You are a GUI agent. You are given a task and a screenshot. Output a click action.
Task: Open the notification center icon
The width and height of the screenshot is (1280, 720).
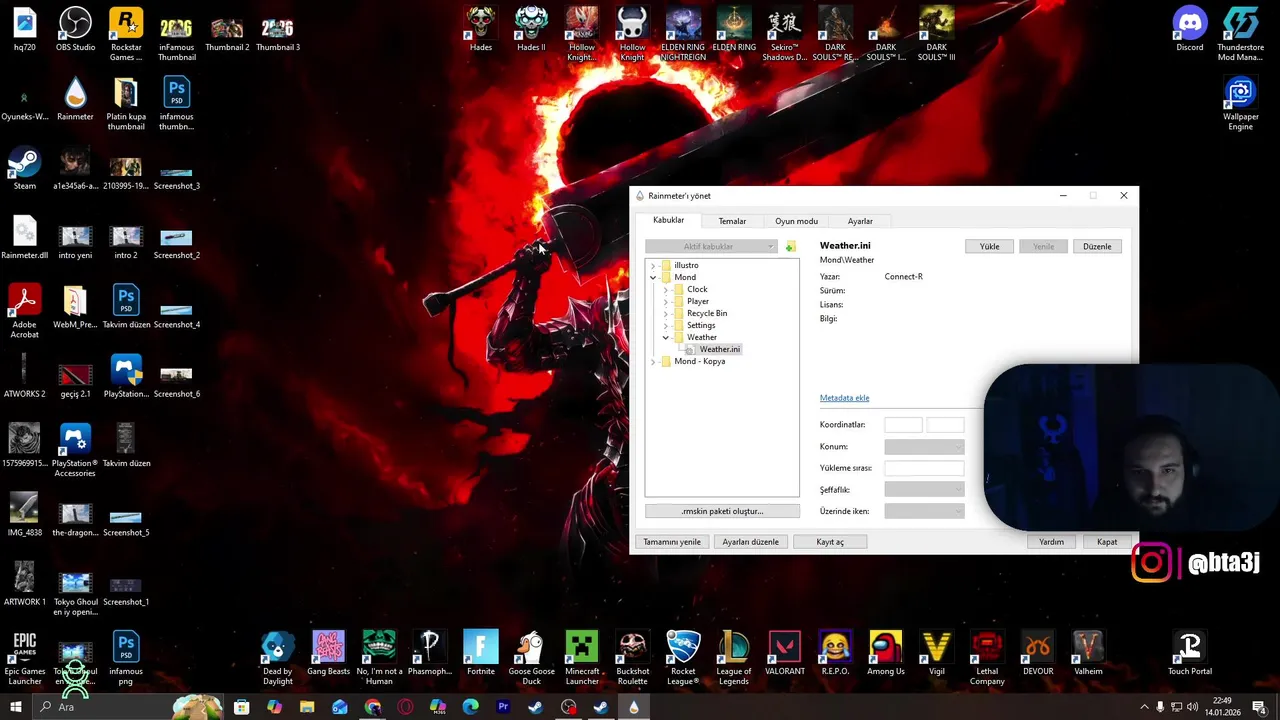pos(1258,707)
